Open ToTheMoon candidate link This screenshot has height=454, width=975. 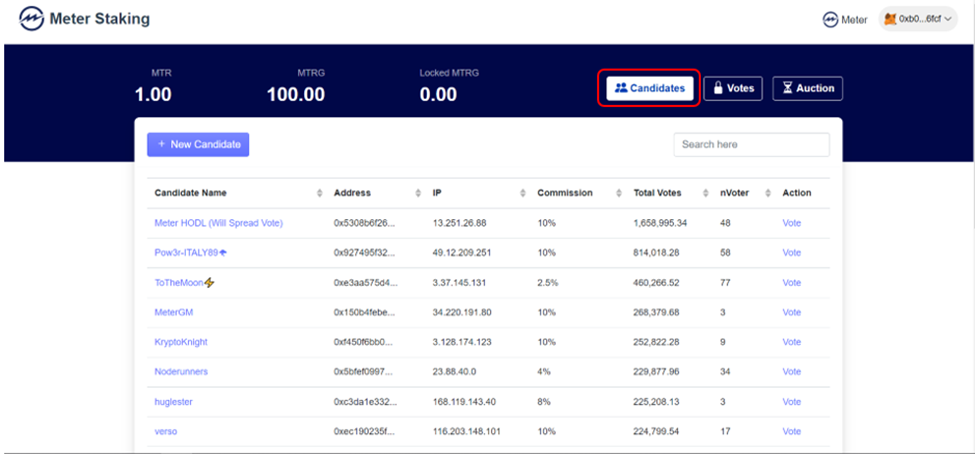pos(184,282)
